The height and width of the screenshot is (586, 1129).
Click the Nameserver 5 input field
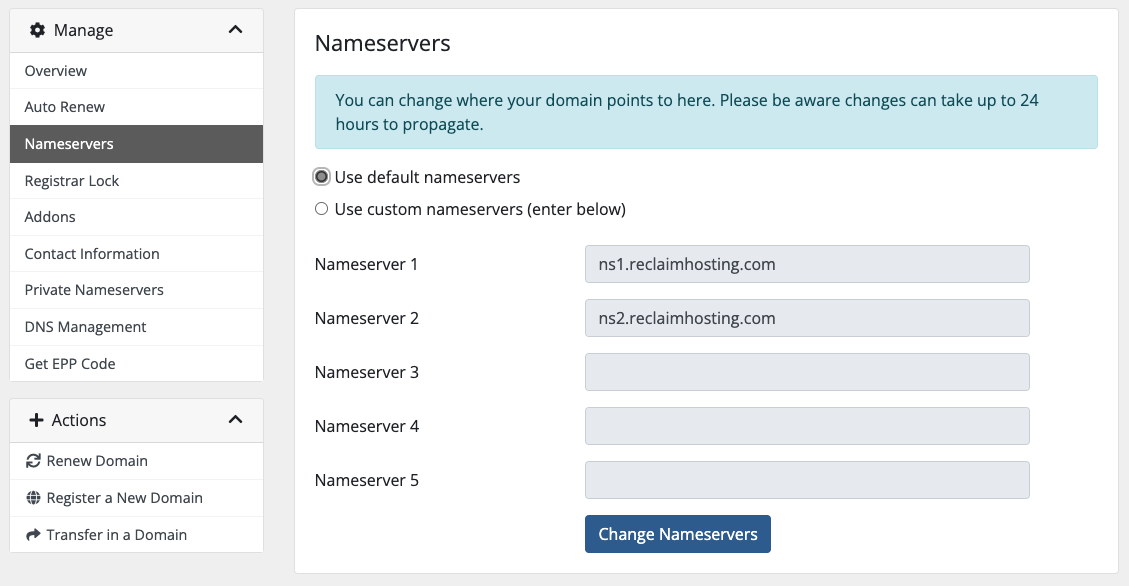pyautogui.click(x=807, y=480)
